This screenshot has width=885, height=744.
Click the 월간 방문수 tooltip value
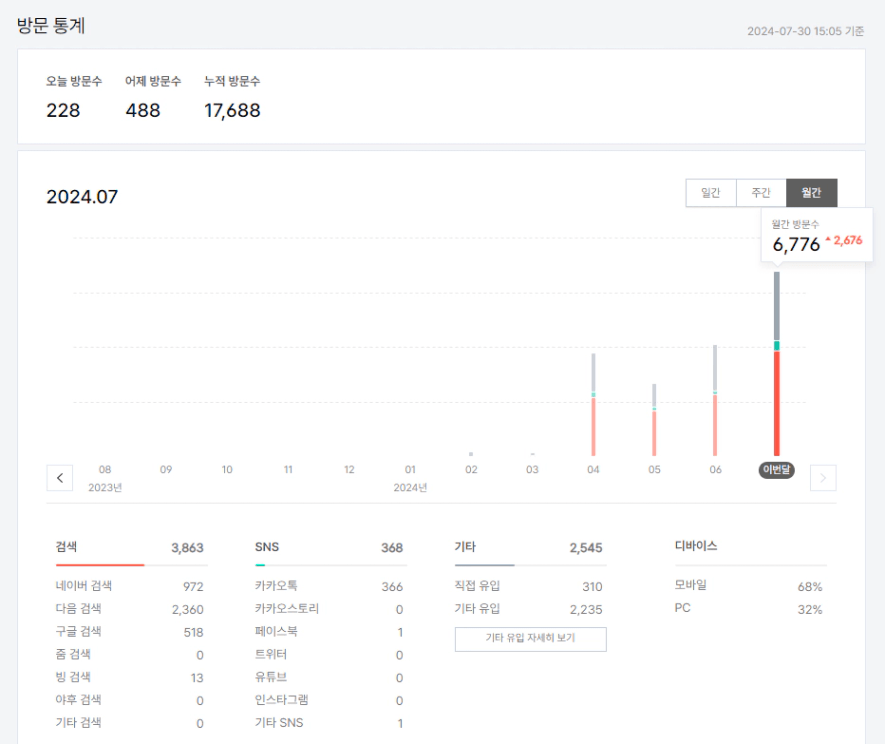click(796, 245)
